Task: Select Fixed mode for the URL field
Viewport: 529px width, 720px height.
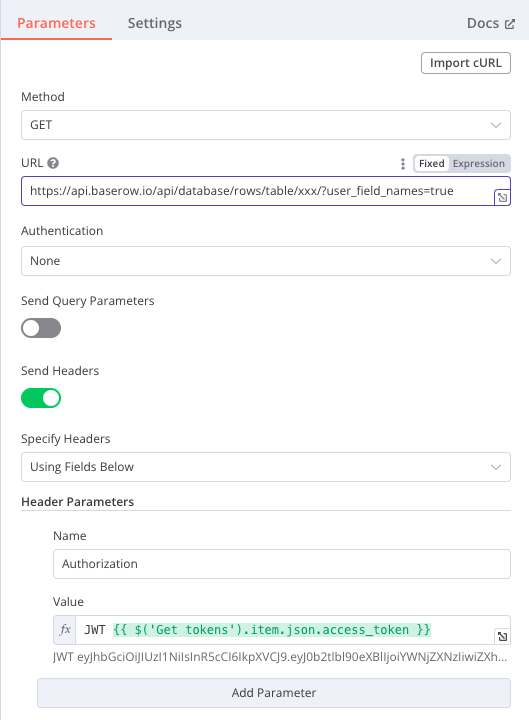Action: [x=432, y=163]
